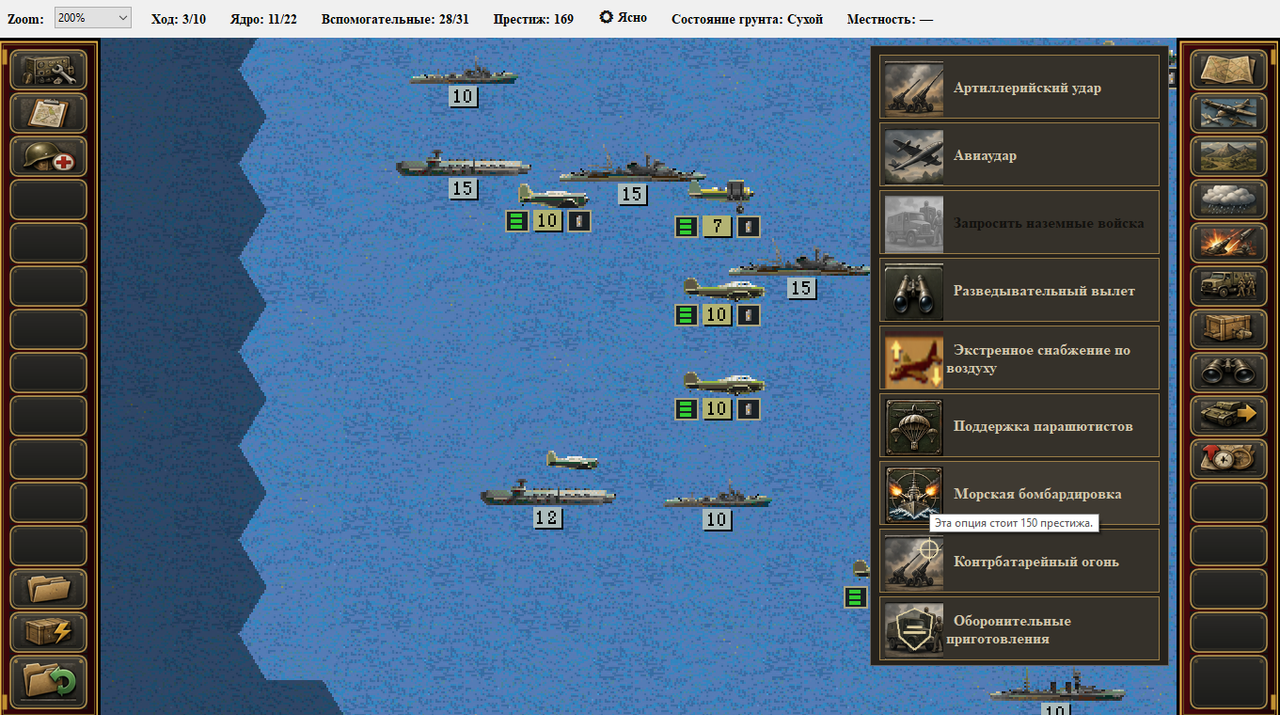Select Поддержка парашютистов option
The image size is (1280, 715).
(x=1019, y=426)
